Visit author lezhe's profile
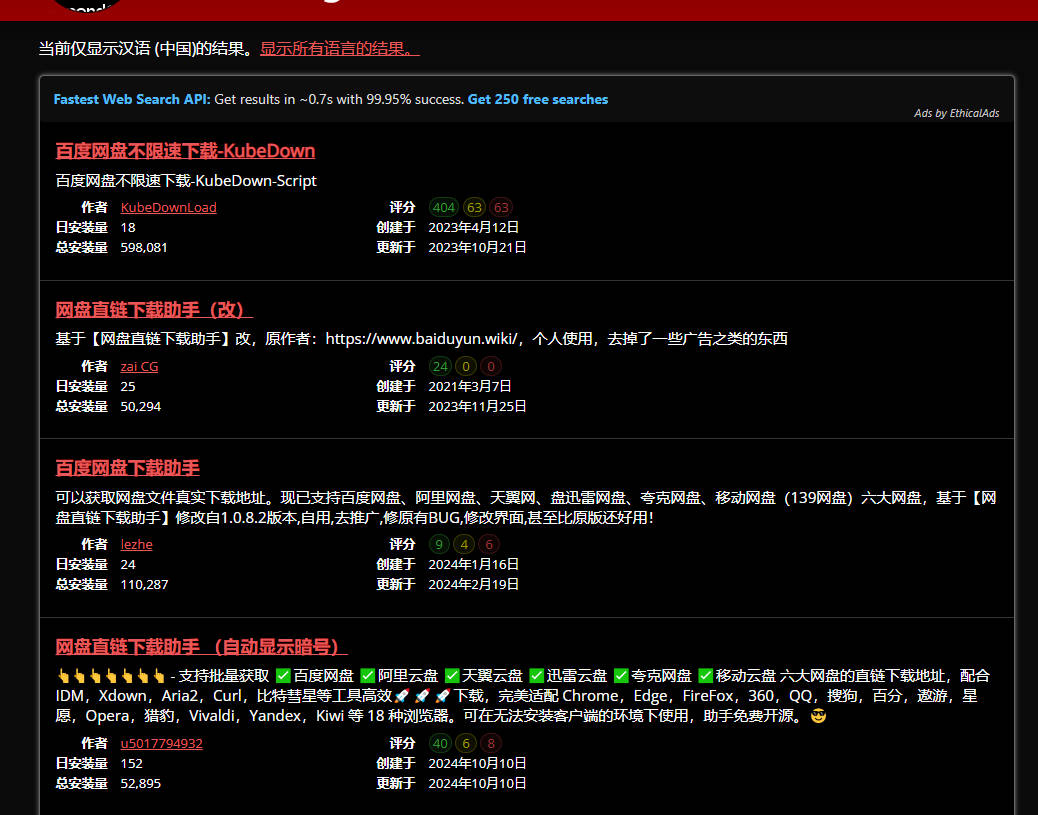 coord(136,544)
